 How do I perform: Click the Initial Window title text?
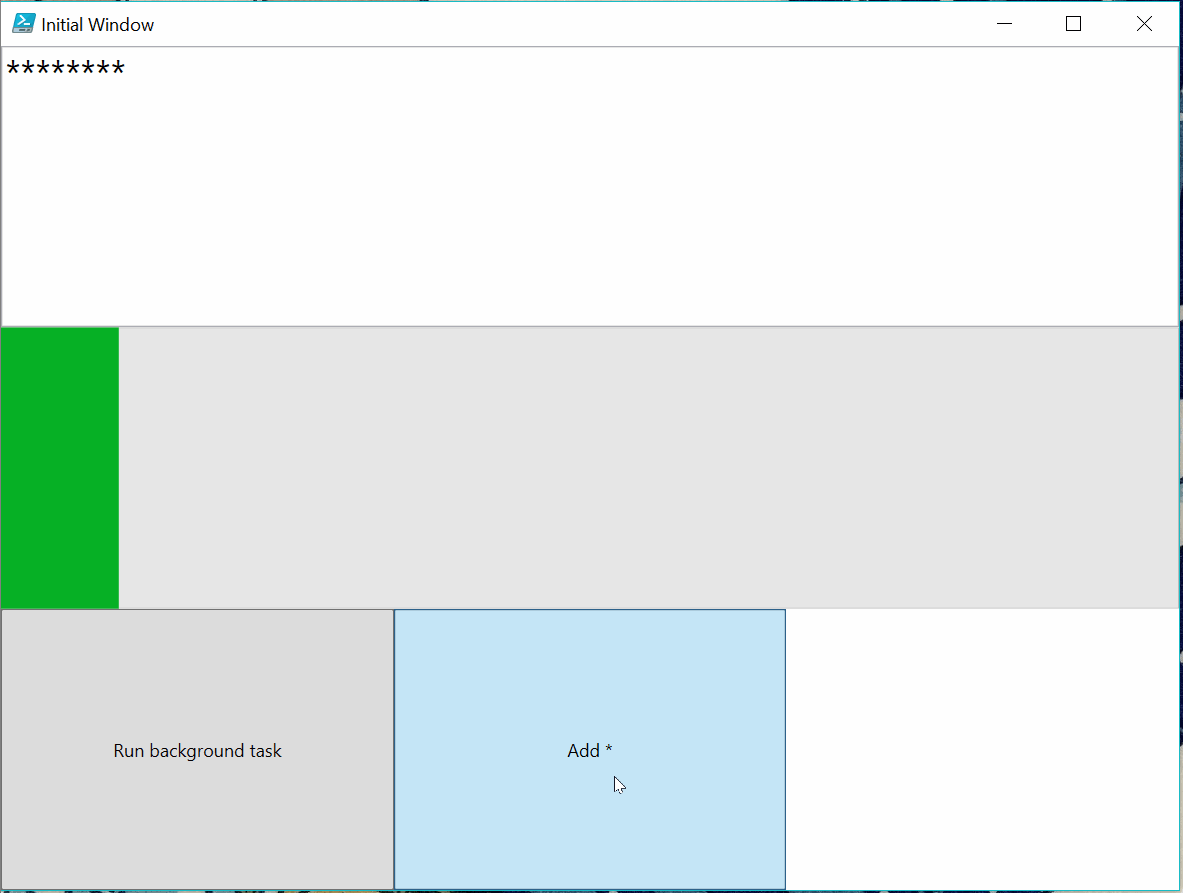pyautogui.click(x=97, y=25)
